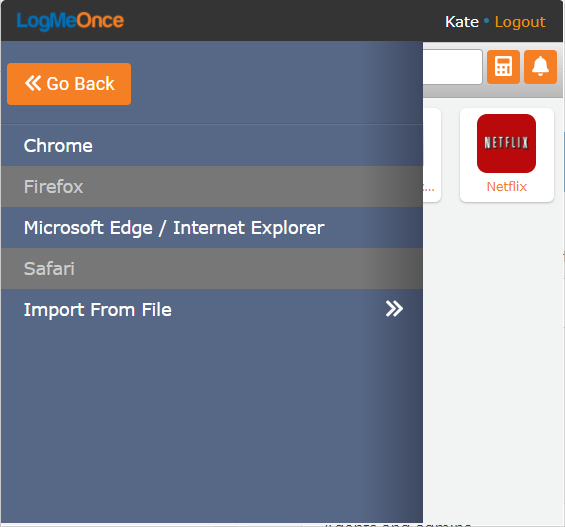Click the orange Netflix text label
This screenshot has height=527, width=565.
coord(507,187)
